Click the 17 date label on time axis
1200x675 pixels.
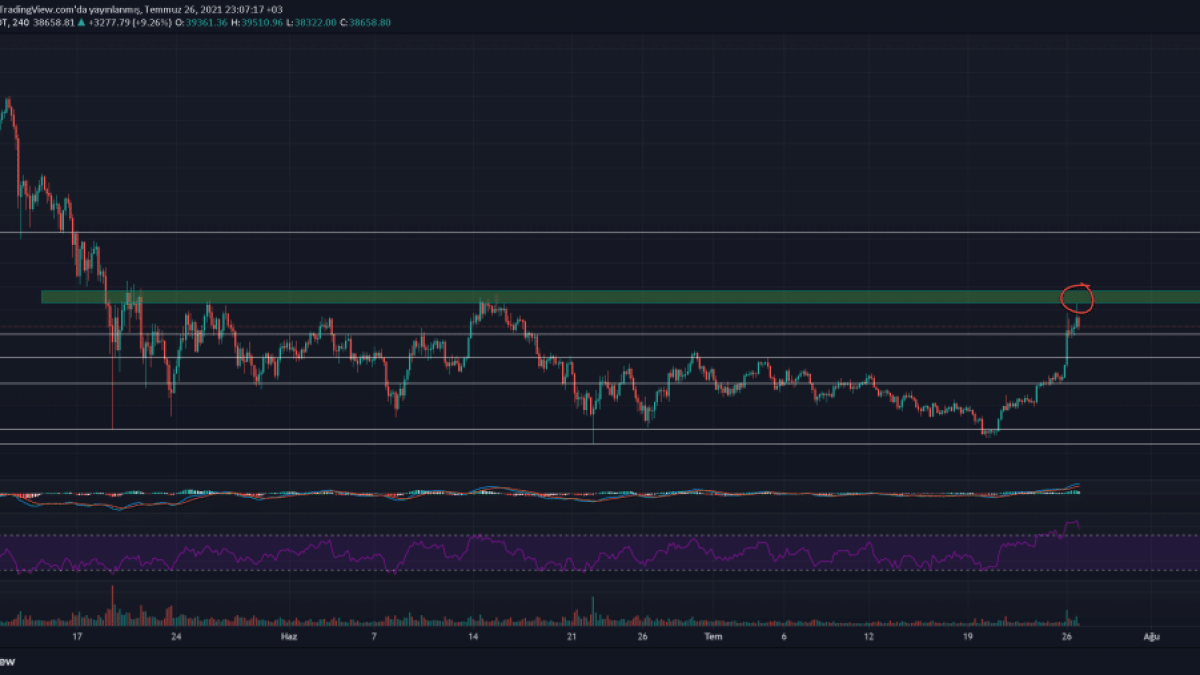coord(77,636)
